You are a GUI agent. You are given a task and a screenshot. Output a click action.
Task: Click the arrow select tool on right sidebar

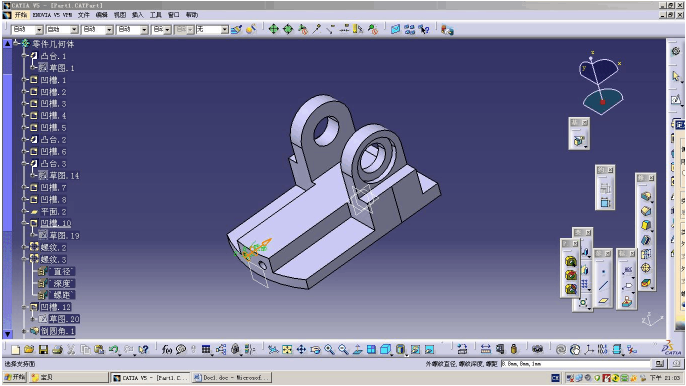pos(676,76)
